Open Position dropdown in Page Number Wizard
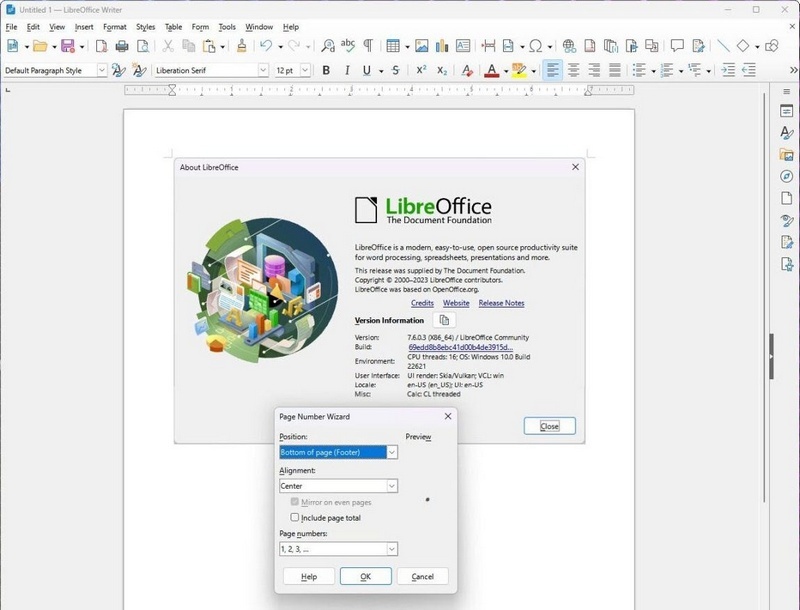The image size is (800, 610). click(392, 452)
